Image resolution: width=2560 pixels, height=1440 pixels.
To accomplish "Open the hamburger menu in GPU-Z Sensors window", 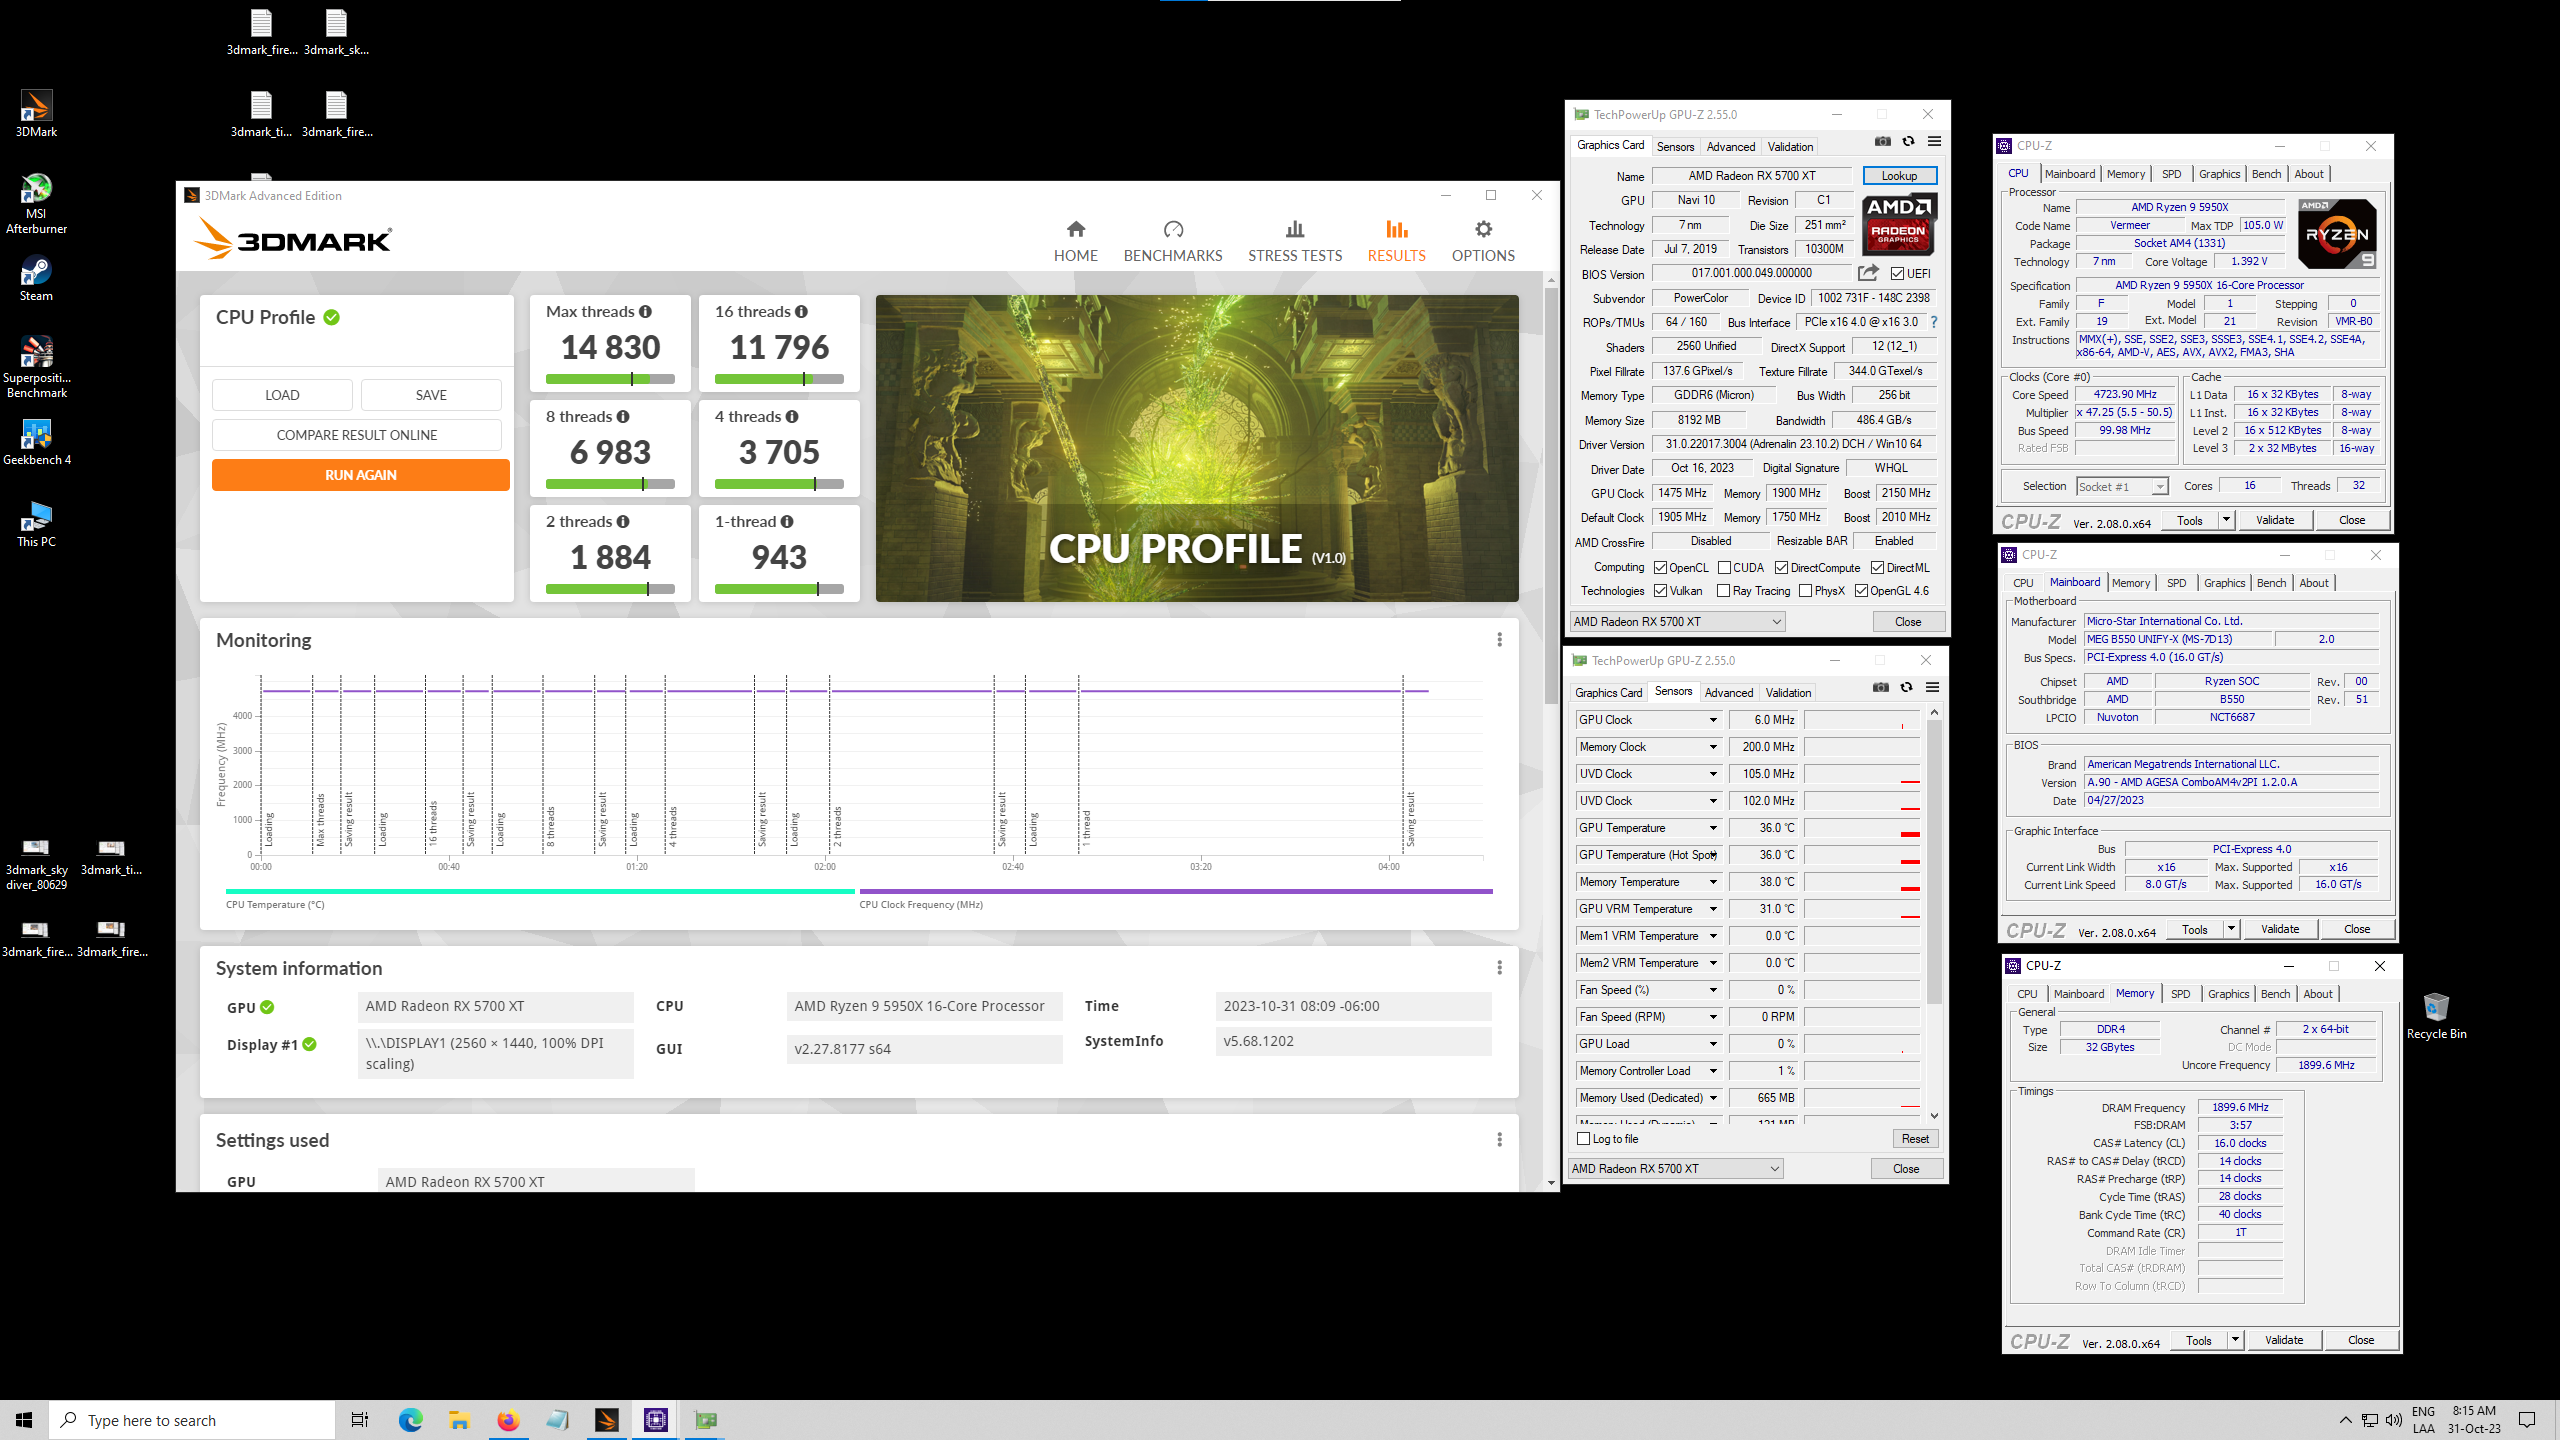I will pos(1932,688).
